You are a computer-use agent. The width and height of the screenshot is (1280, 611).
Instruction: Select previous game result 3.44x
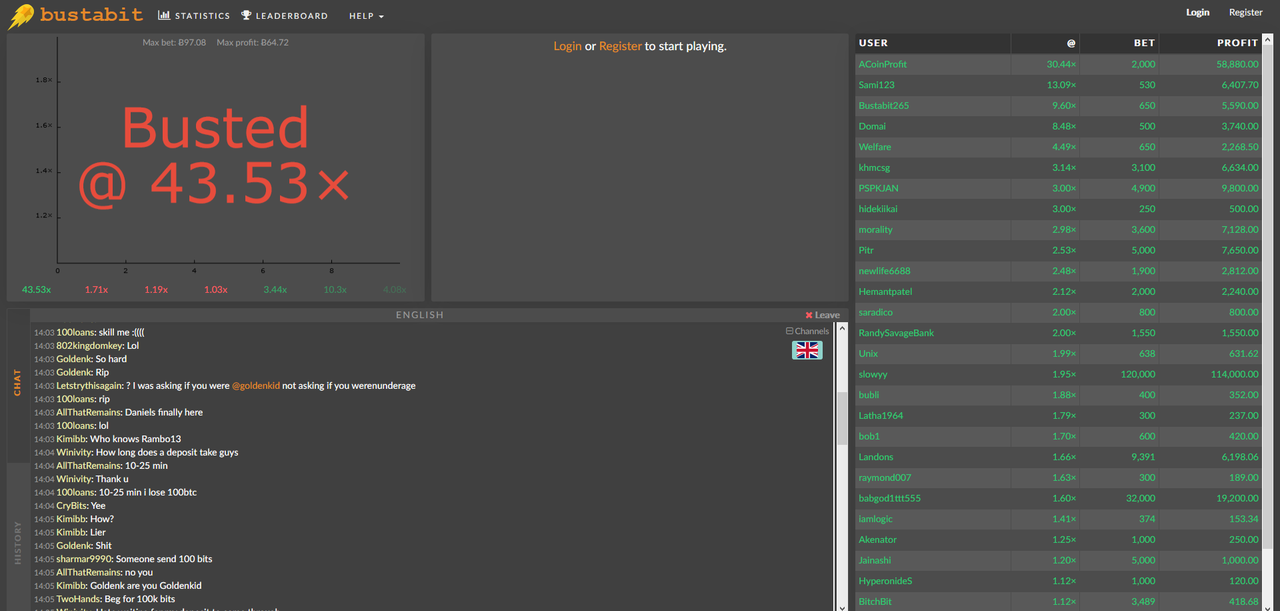pos(275,289)
